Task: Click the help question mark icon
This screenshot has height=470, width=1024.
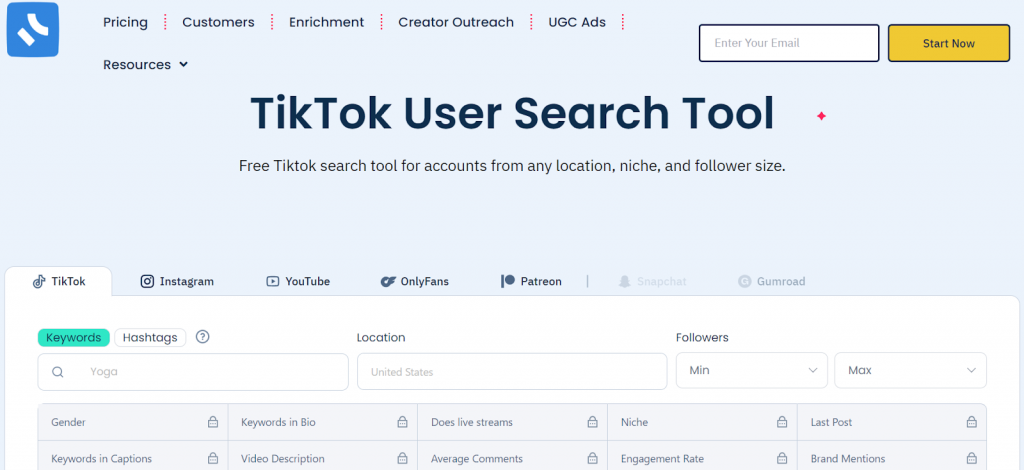Action: [202, 337]
